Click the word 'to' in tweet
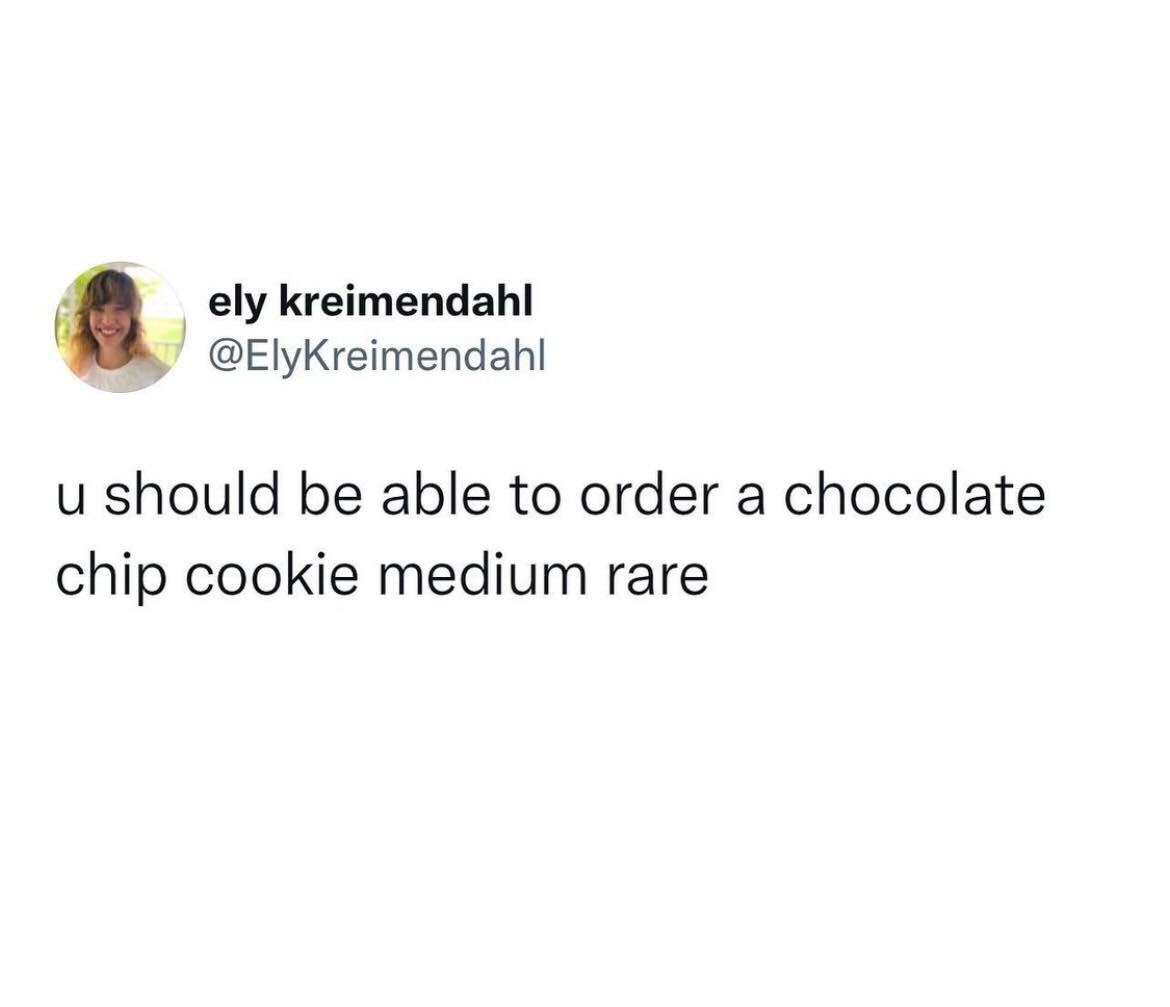1170x1007 pixels. (534, 497)
